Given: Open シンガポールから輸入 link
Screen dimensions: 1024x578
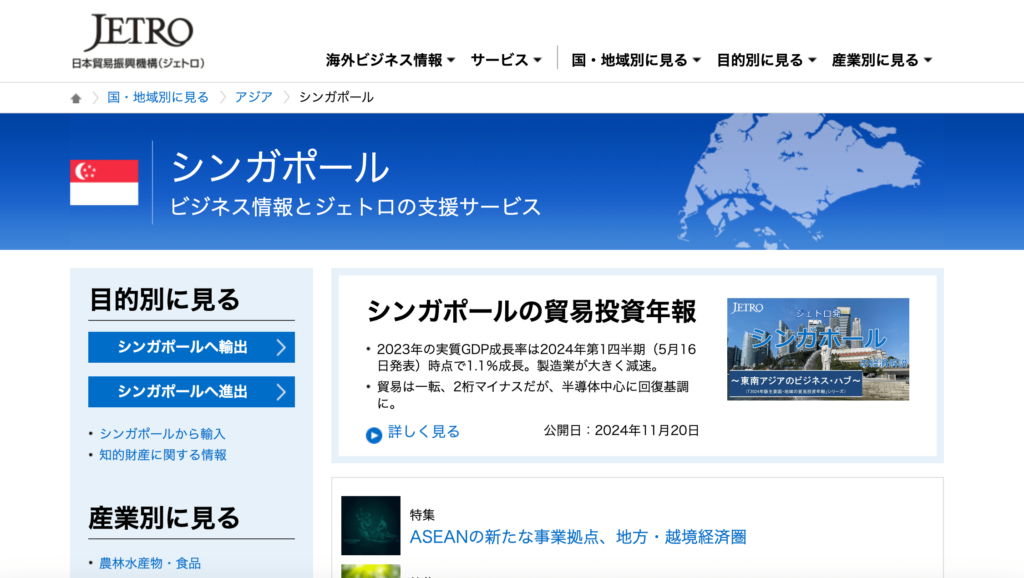Looking at the screenshot, I should (x=162, y=434).
